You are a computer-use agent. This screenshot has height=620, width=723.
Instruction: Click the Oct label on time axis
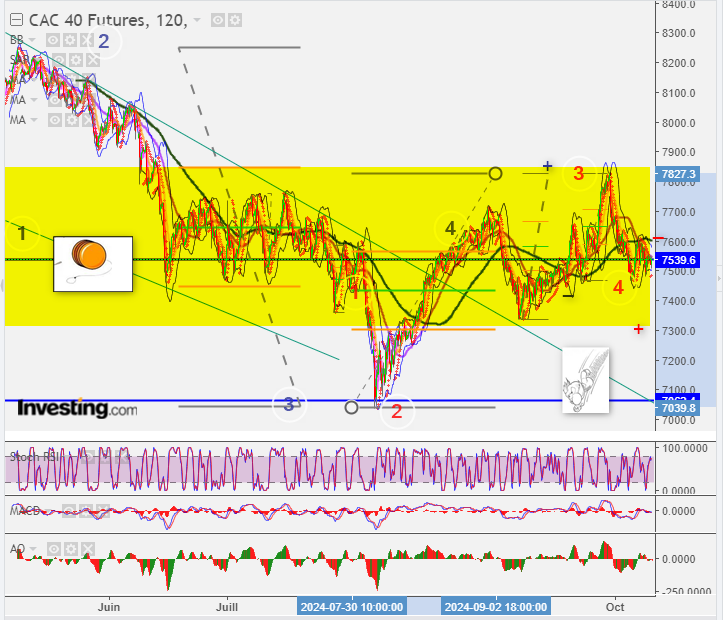coord(615,607)
